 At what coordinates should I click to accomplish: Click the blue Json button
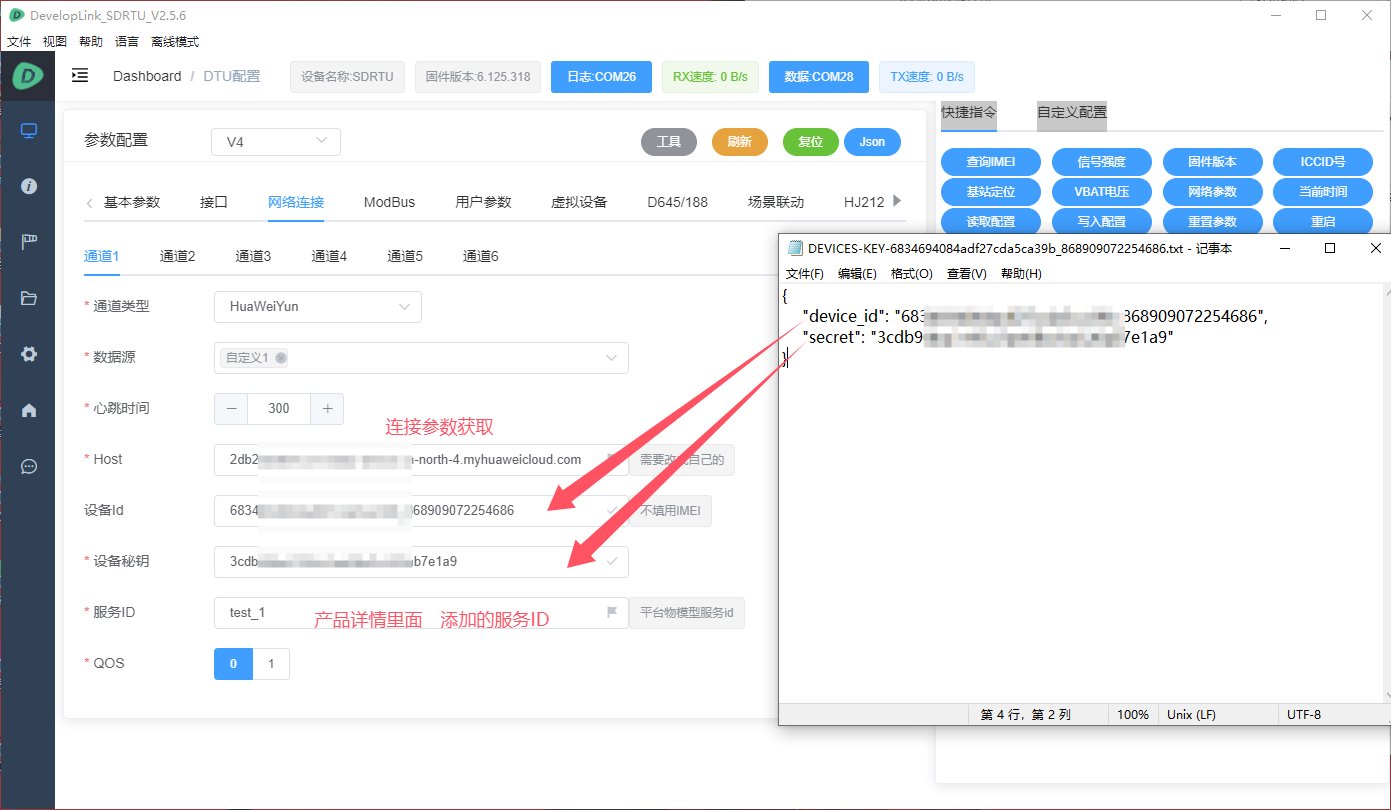pos(872,142)
